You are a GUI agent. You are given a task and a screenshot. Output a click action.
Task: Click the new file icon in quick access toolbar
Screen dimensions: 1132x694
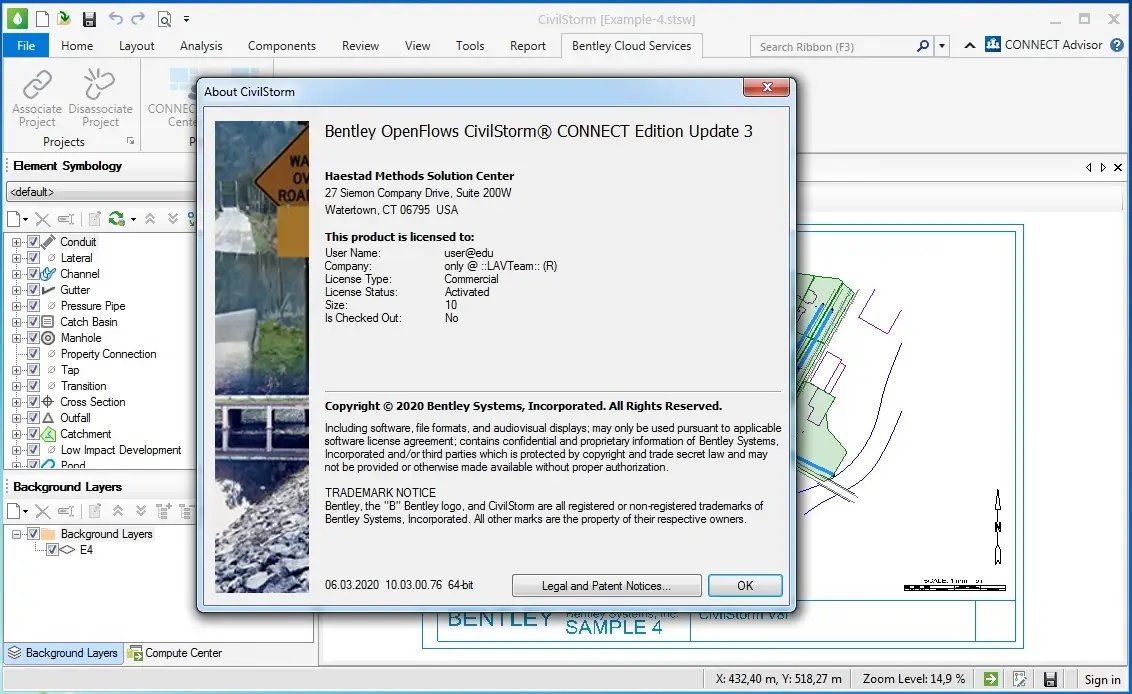tap(43, 19)
